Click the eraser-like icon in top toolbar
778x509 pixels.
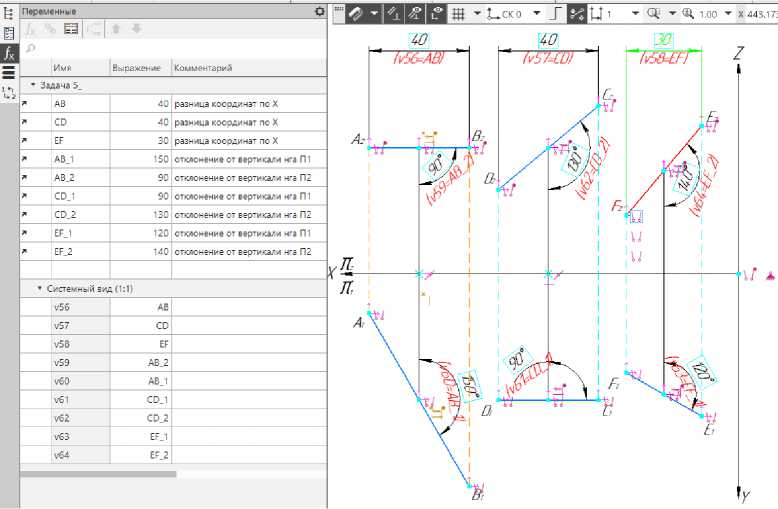[355, 14]
